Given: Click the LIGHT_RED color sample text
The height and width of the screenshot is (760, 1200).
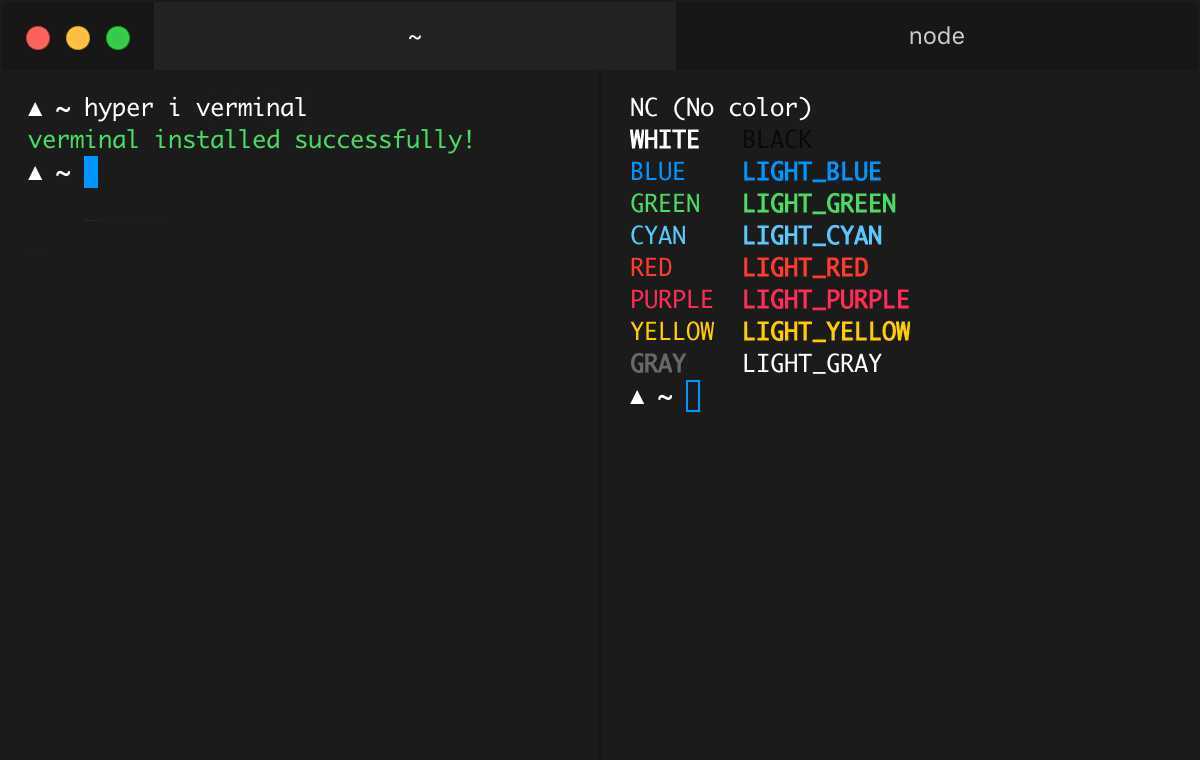Looking at the screenshot, I should pos(805,268).
